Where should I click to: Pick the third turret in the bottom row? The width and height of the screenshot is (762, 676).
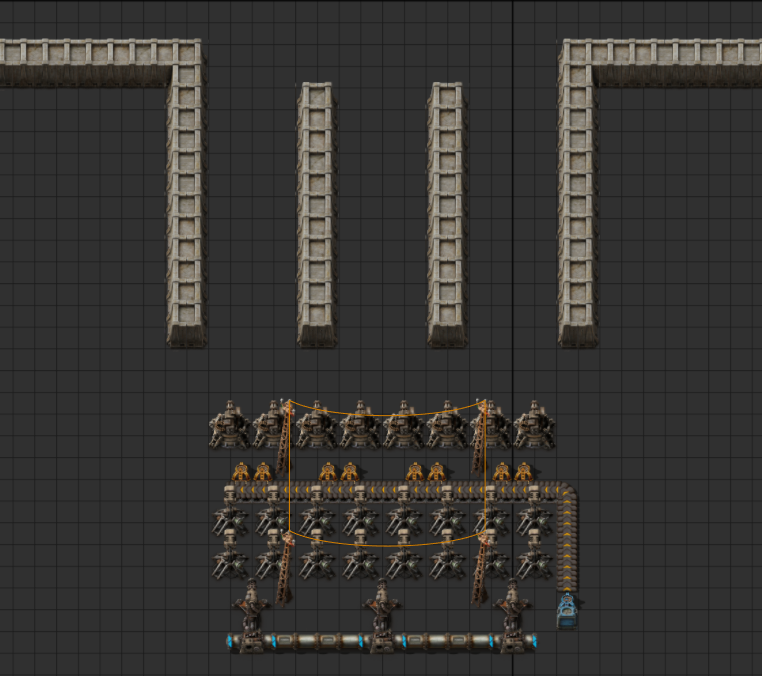(317, 564)
